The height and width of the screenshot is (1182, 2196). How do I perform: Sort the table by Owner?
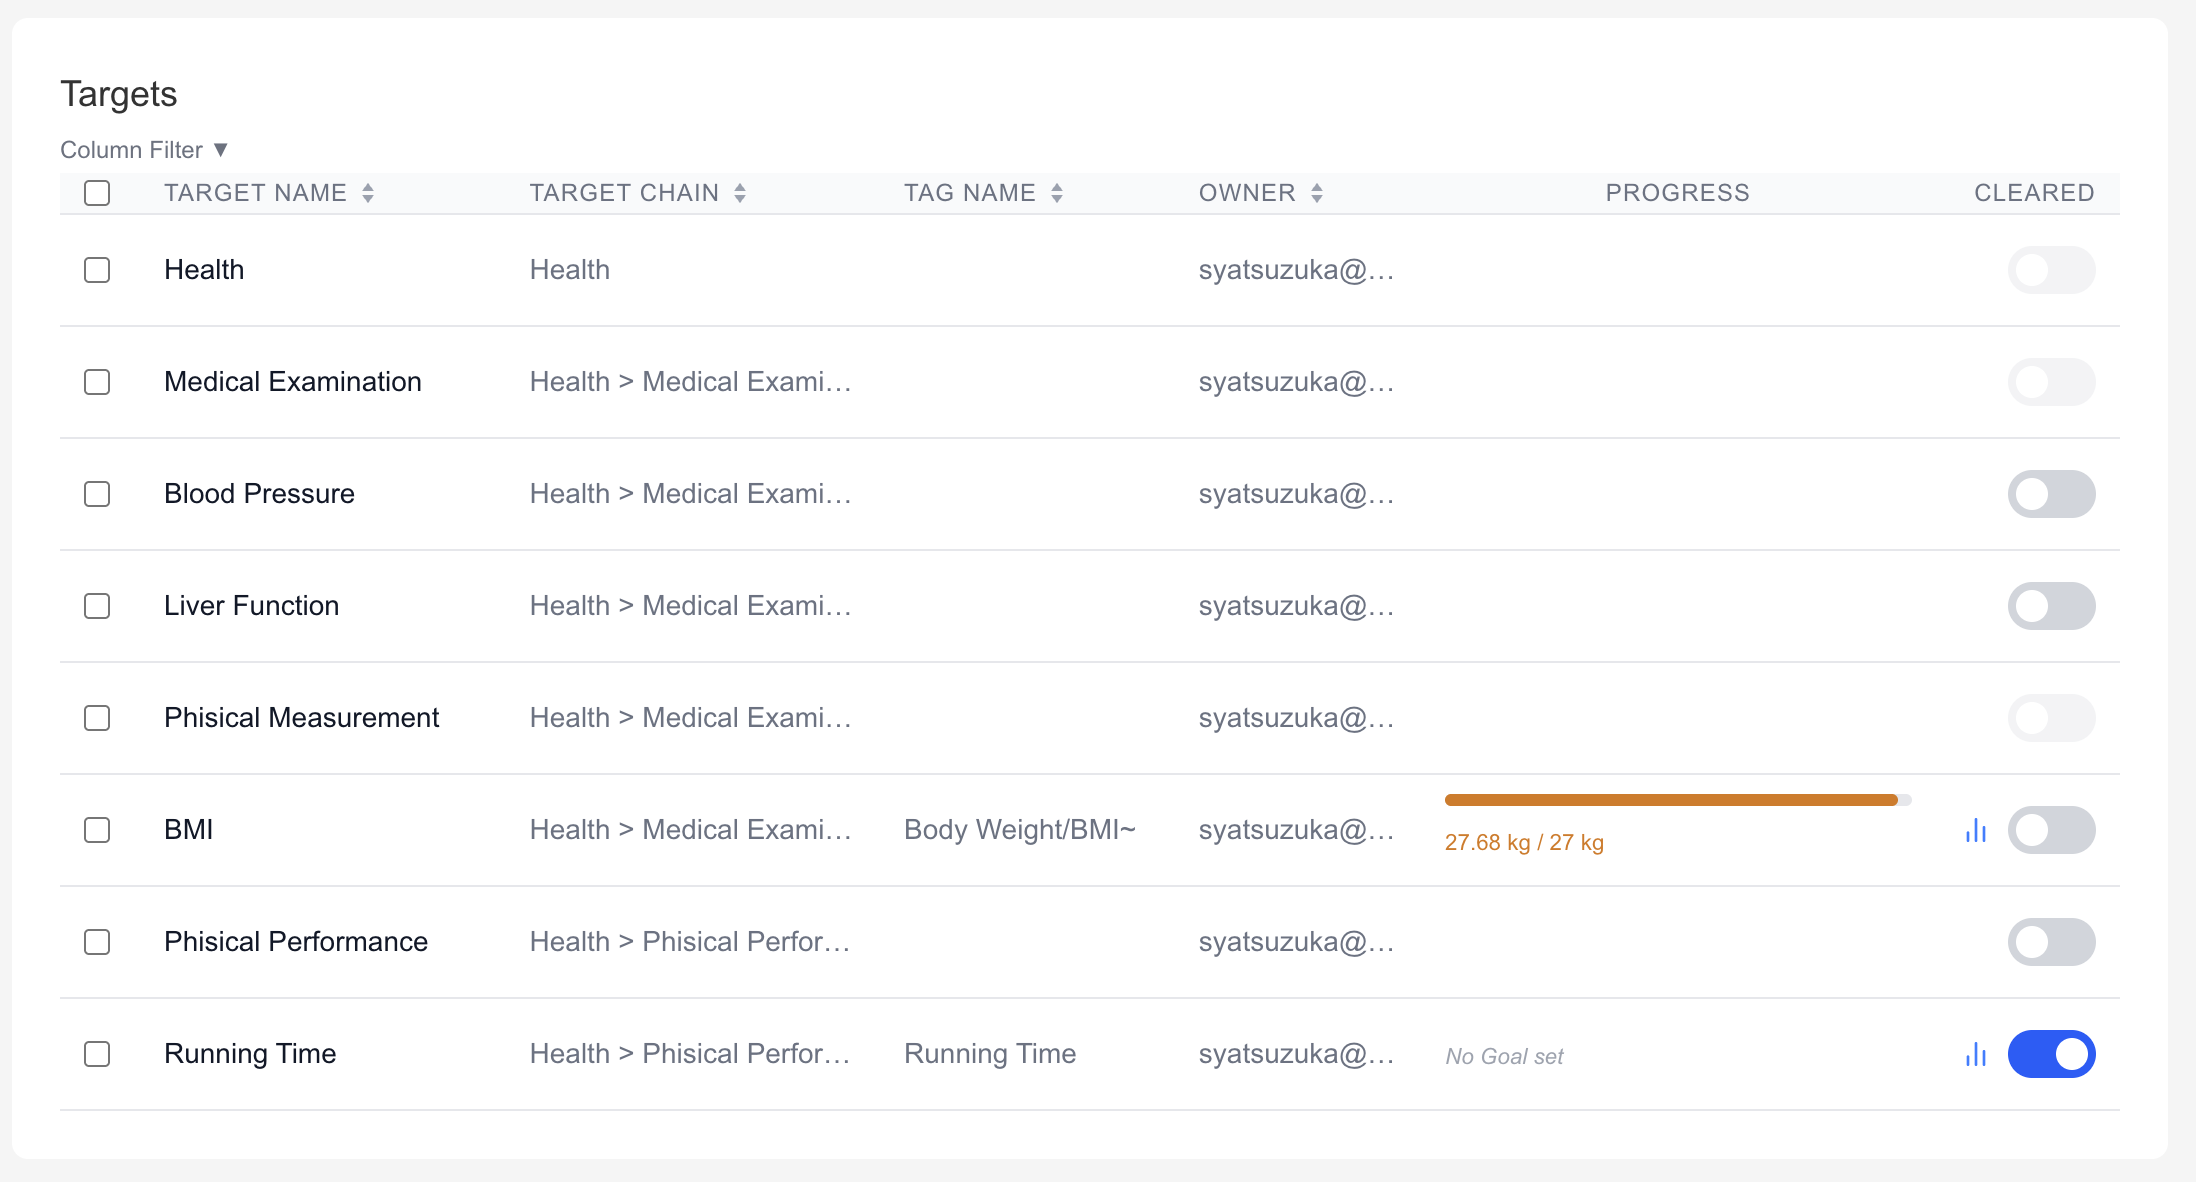coord(1319,193)
